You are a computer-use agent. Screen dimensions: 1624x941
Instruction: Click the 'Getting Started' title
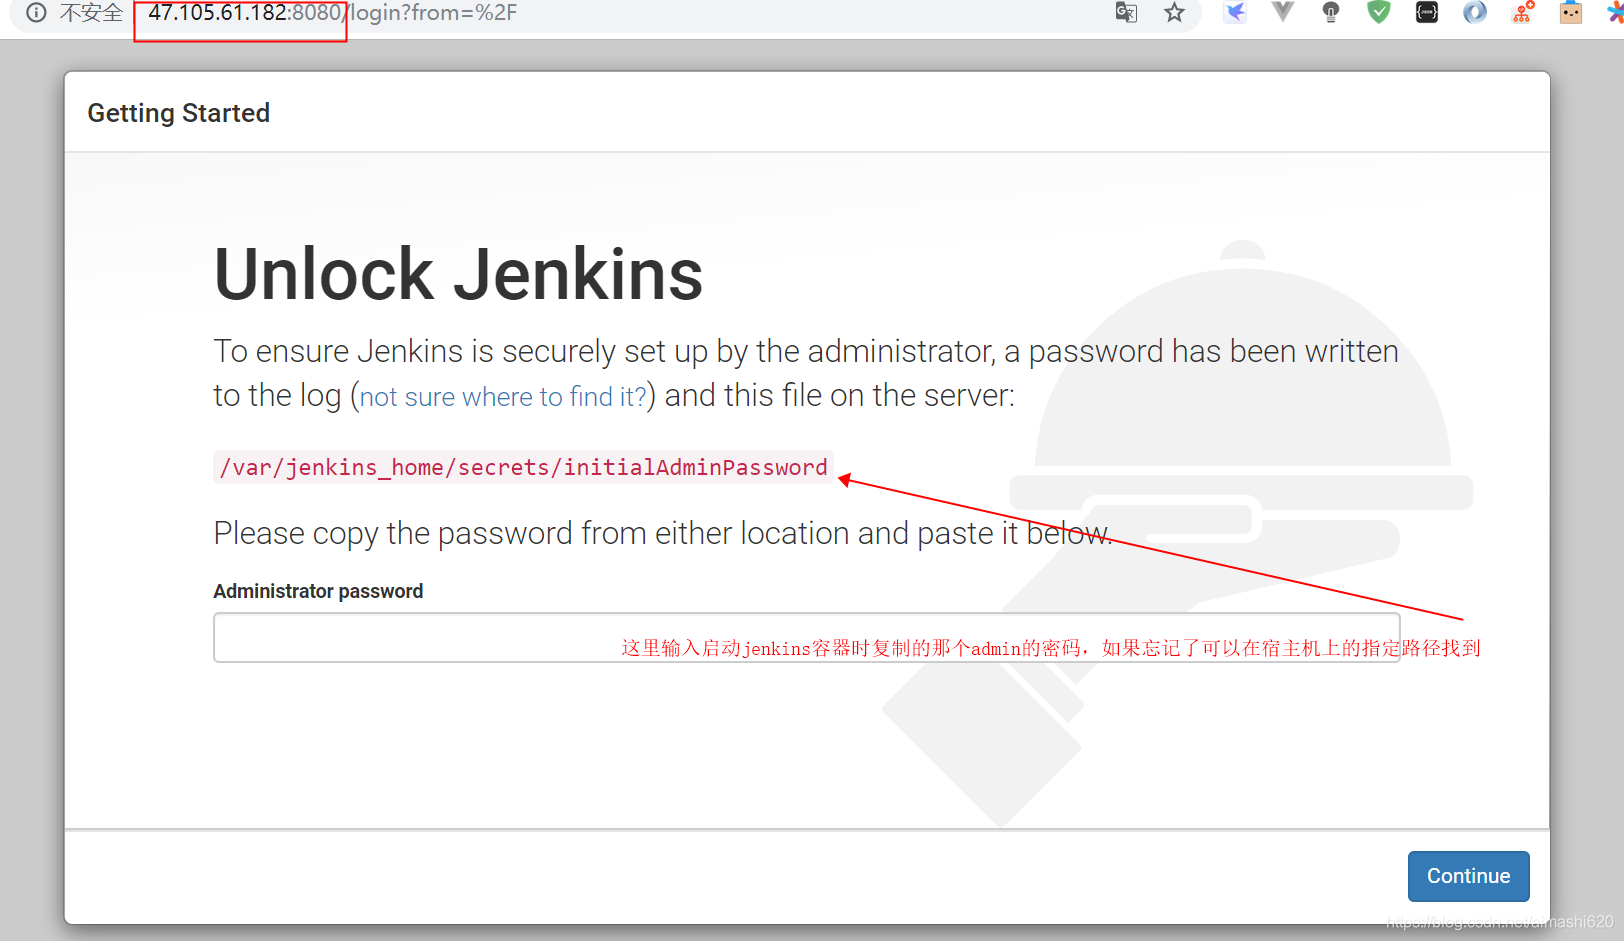[x=179, y=113]
